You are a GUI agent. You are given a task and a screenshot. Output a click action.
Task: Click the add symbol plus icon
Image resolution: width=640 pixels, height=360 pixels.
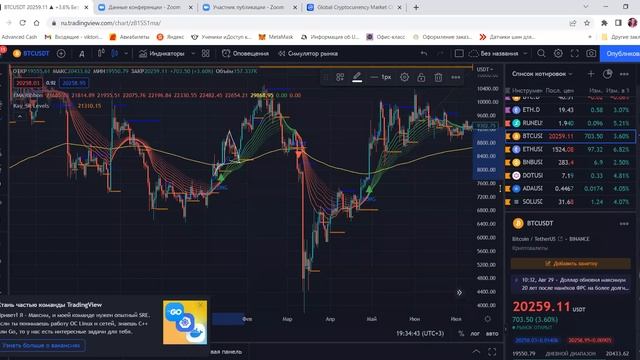61,53
